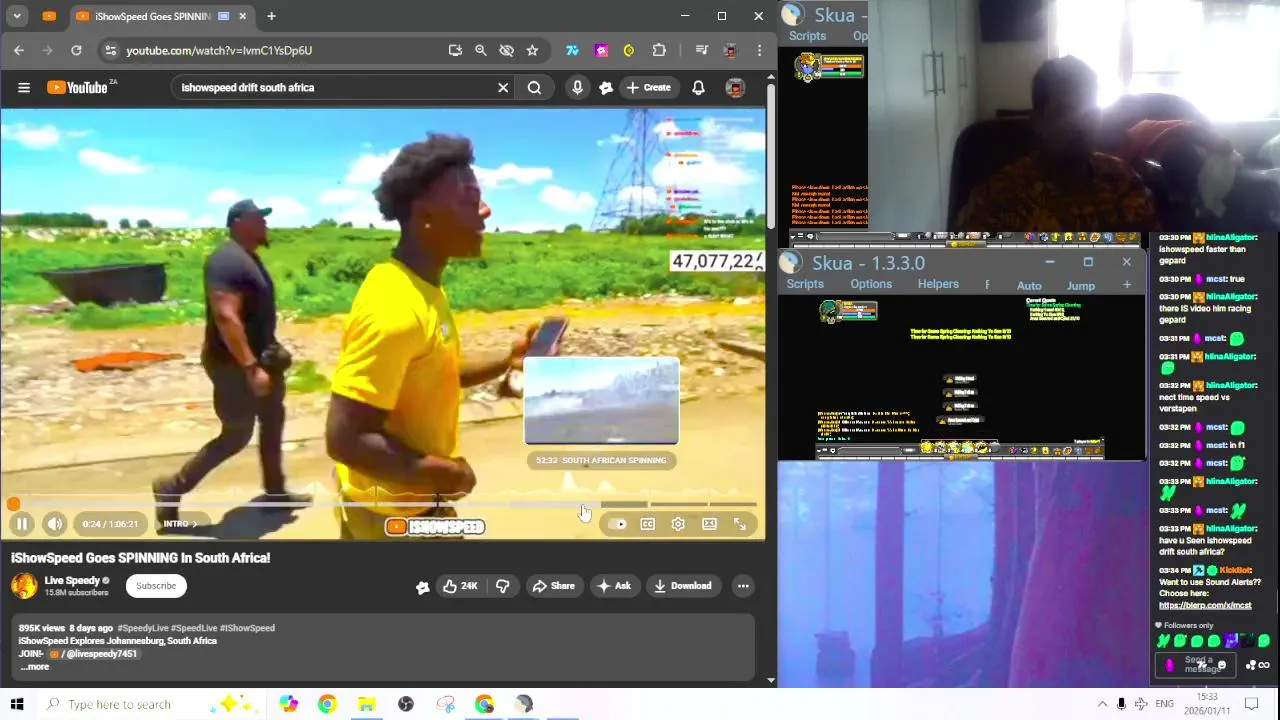Open the ENG language indicator
The width and height of the screenshot is (1280, 720).
click(x=1164, y=704)
